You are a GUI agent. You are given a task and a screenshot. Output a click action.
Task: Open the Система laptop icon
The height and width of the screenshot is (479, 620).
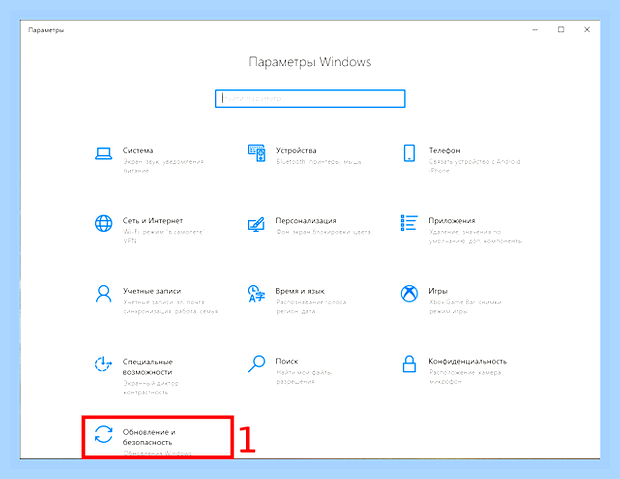pos(104,153)
